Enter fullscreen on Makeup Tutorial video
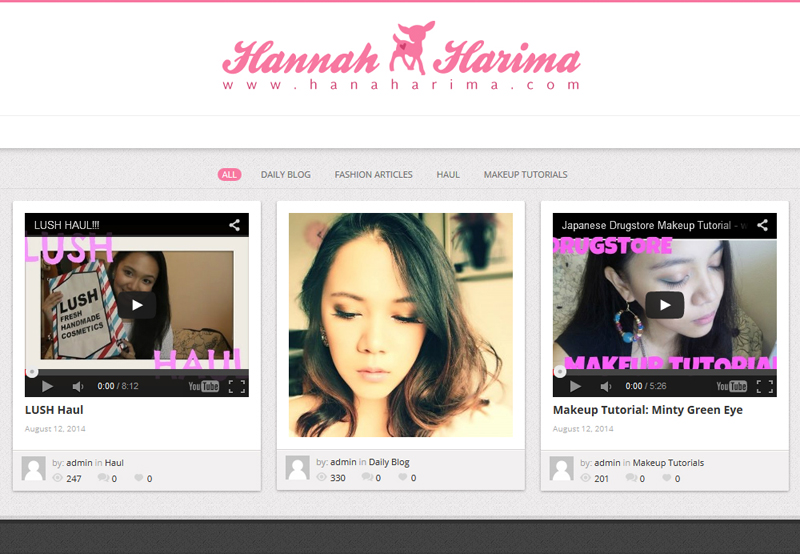The height and width of the screenshot is (554, 800). (765, 386)
